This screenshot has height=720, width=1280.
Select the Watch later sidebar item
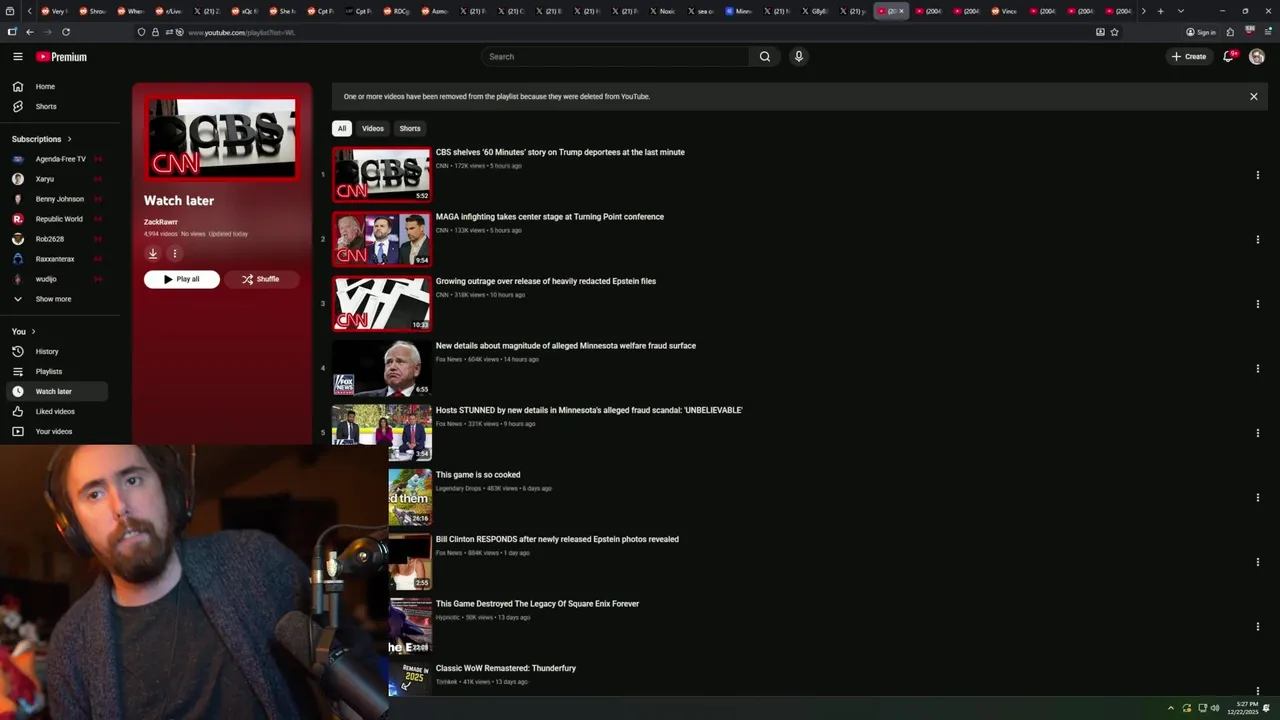click(56, 392)
